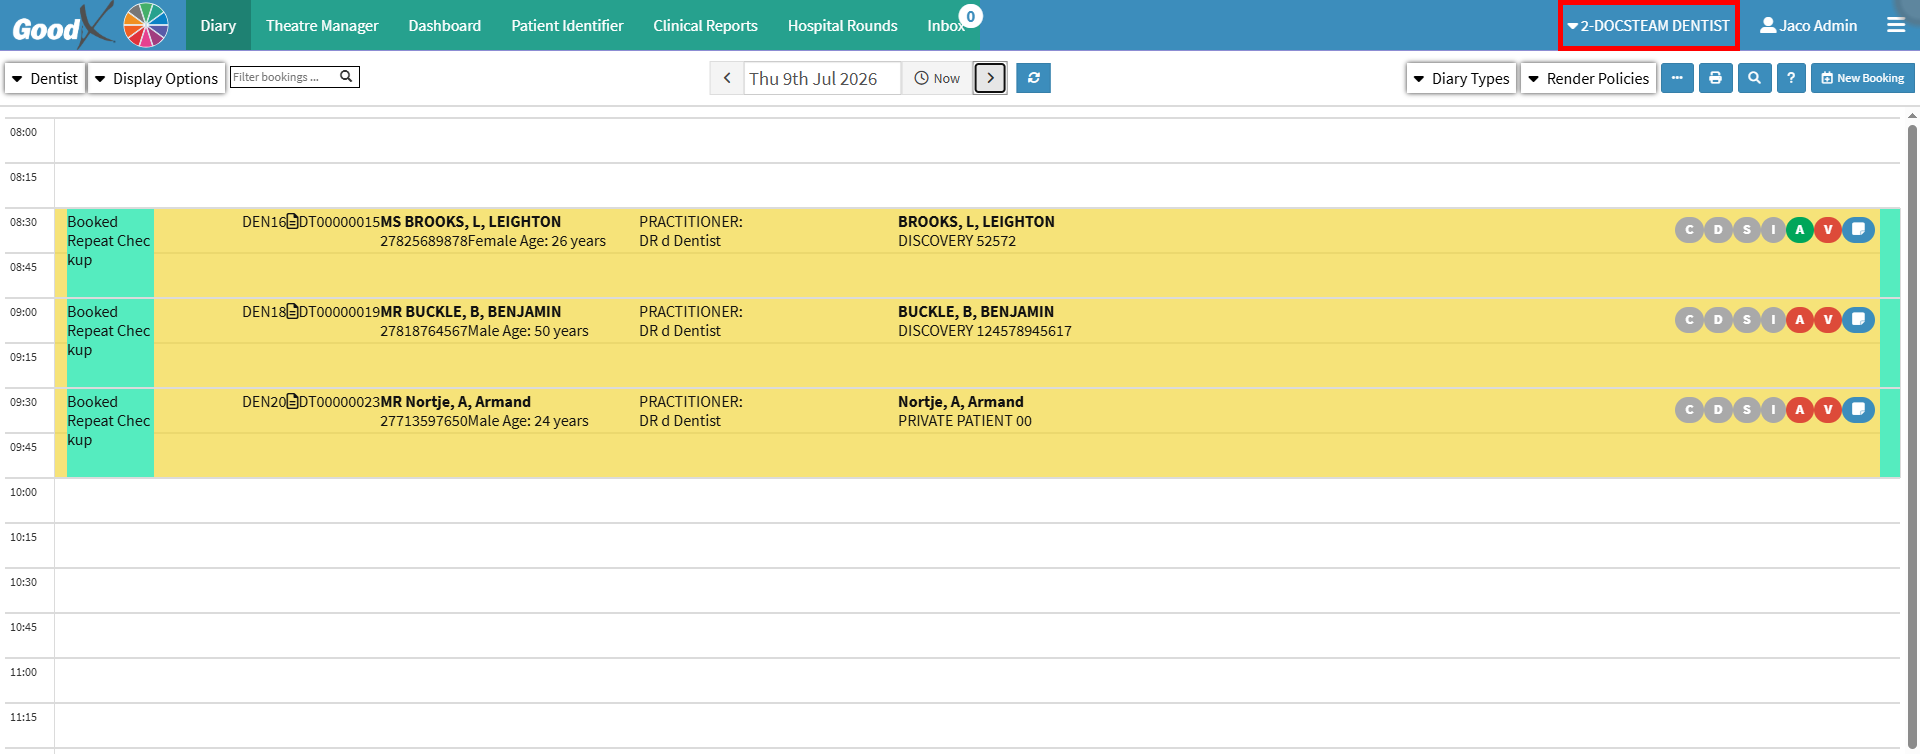Open the Theatre Manager tab

pos(322,26)
